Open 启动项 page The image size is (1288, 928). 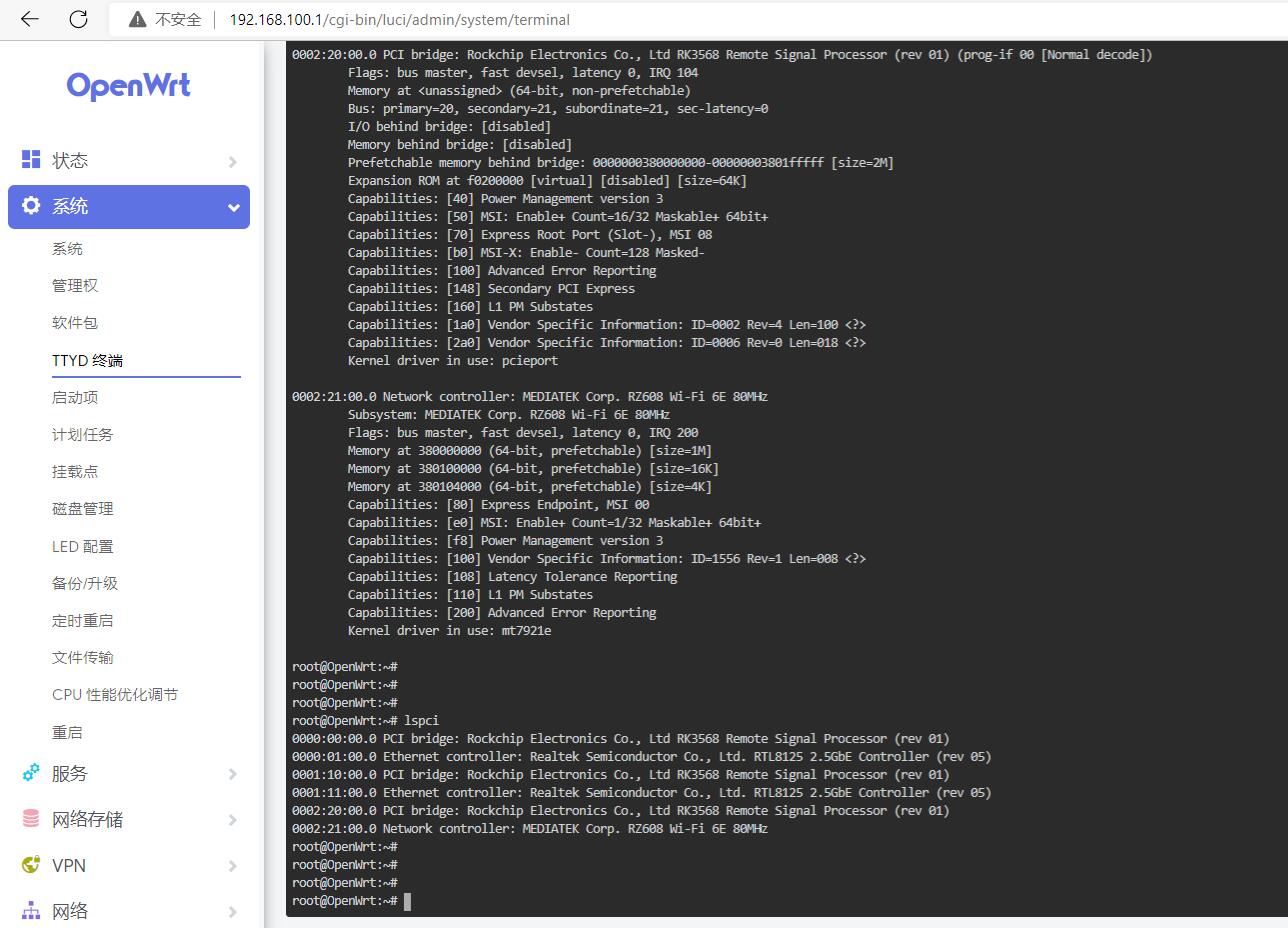click(x=75, y=397)
